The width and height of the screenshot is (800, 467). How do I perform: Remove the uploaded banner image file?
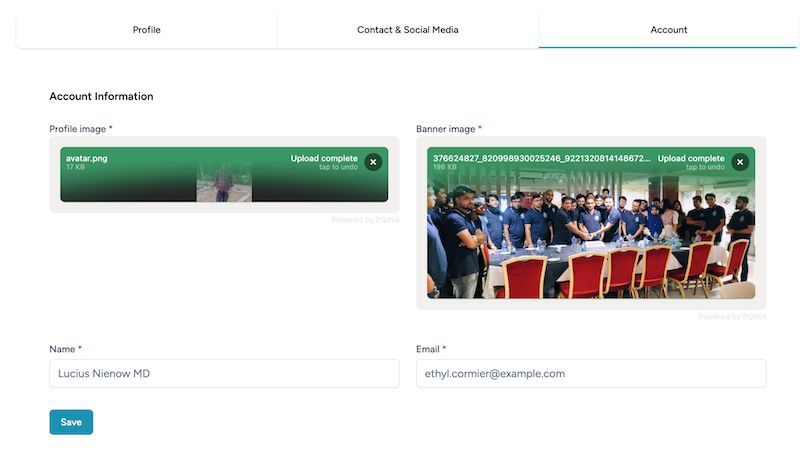tap(740, 162)
